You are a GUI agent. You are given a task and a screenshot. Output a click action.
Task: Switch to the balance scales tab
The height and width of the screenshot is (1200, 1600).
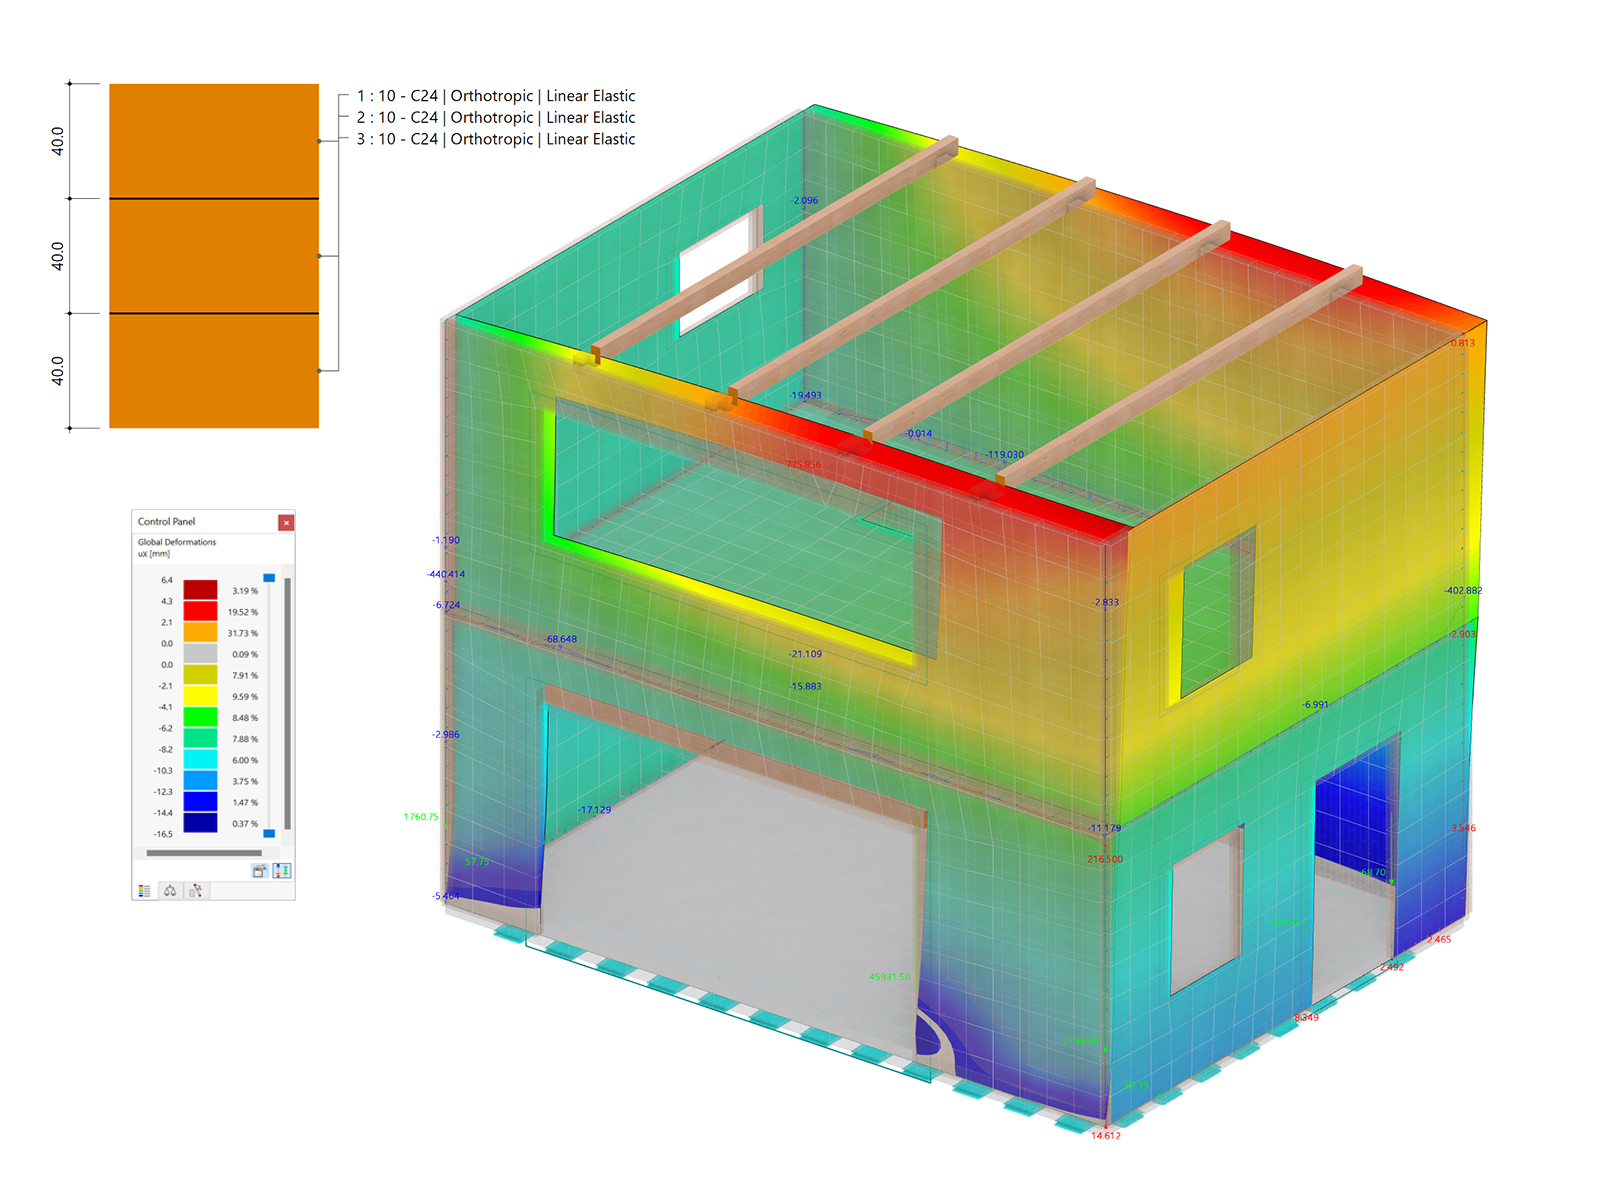[170, 890]
